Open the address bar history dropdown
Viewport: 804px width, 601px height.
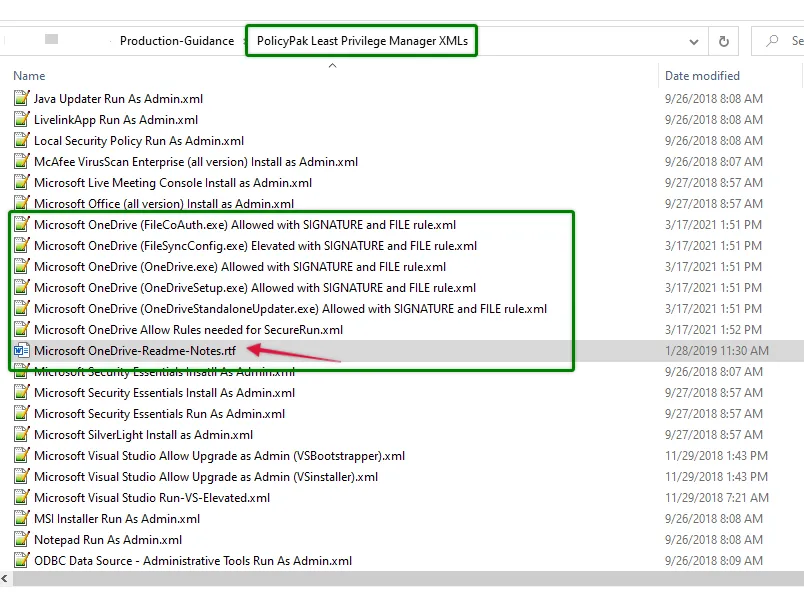coord(694,41)
